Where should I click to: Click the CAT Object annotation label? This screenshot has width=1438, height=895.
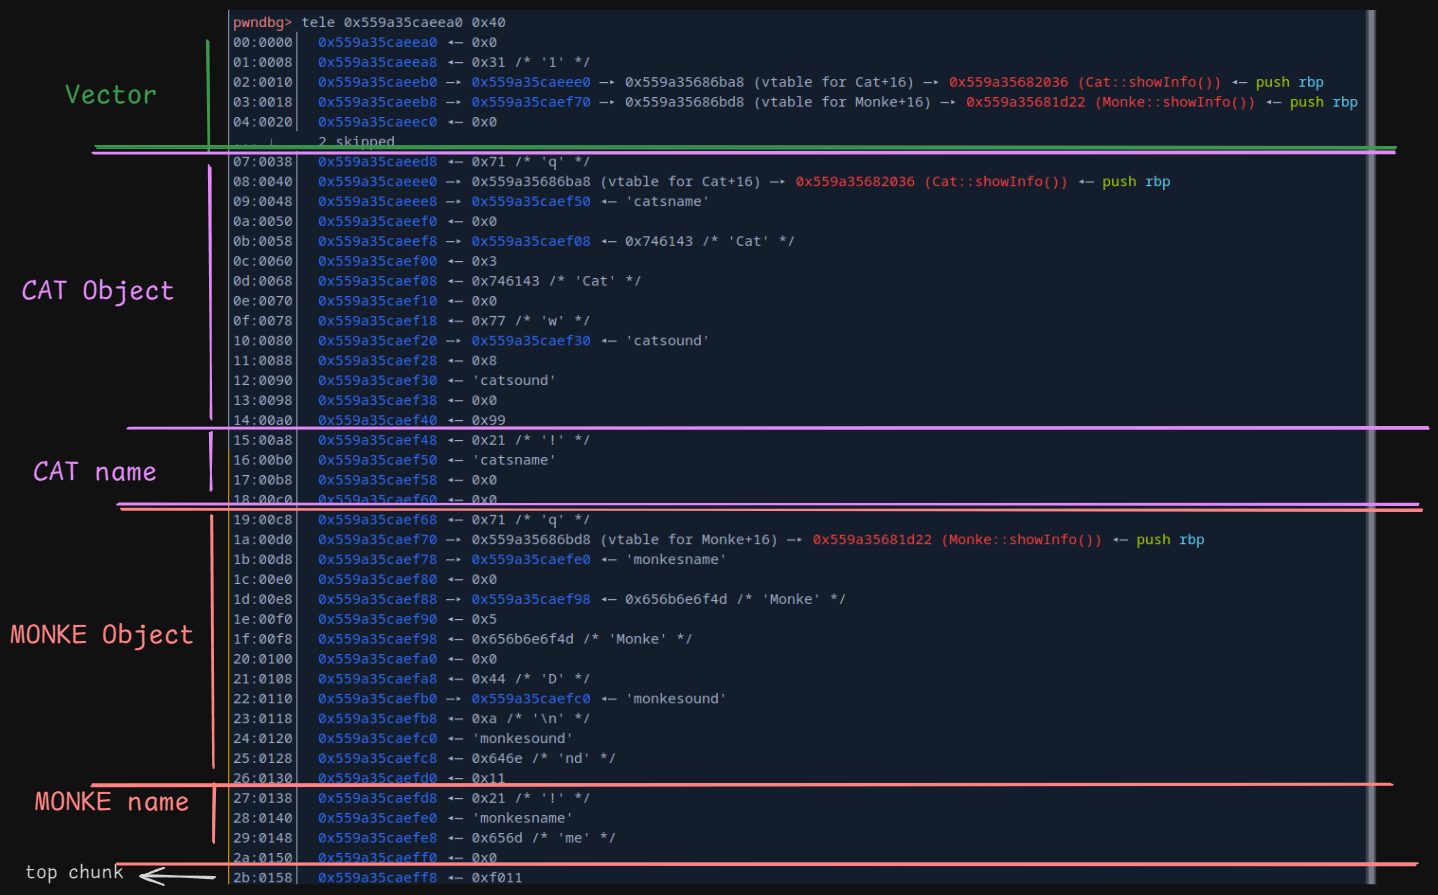98,291
